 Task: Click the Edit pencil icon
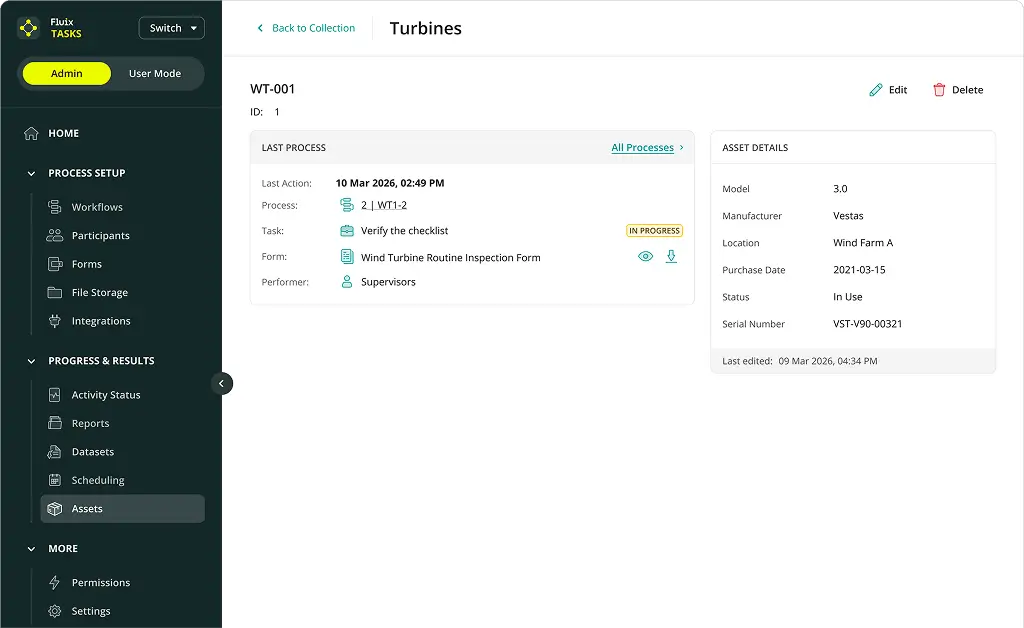tap(876, 90)
